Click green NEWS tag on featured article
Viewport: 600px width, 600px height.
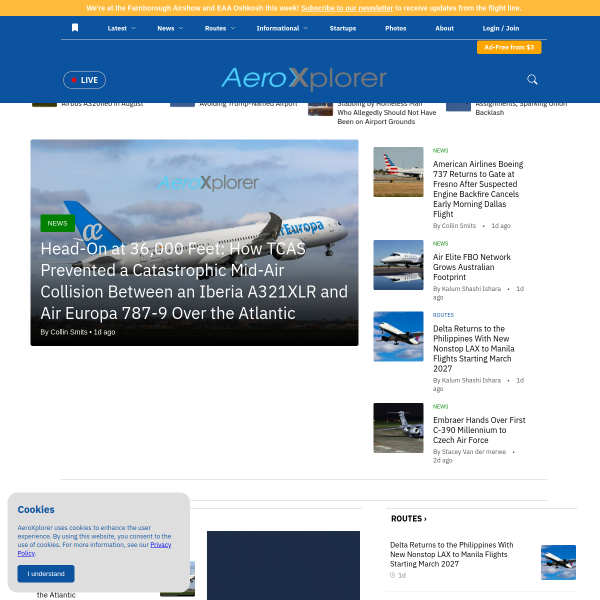coord(57,223)
